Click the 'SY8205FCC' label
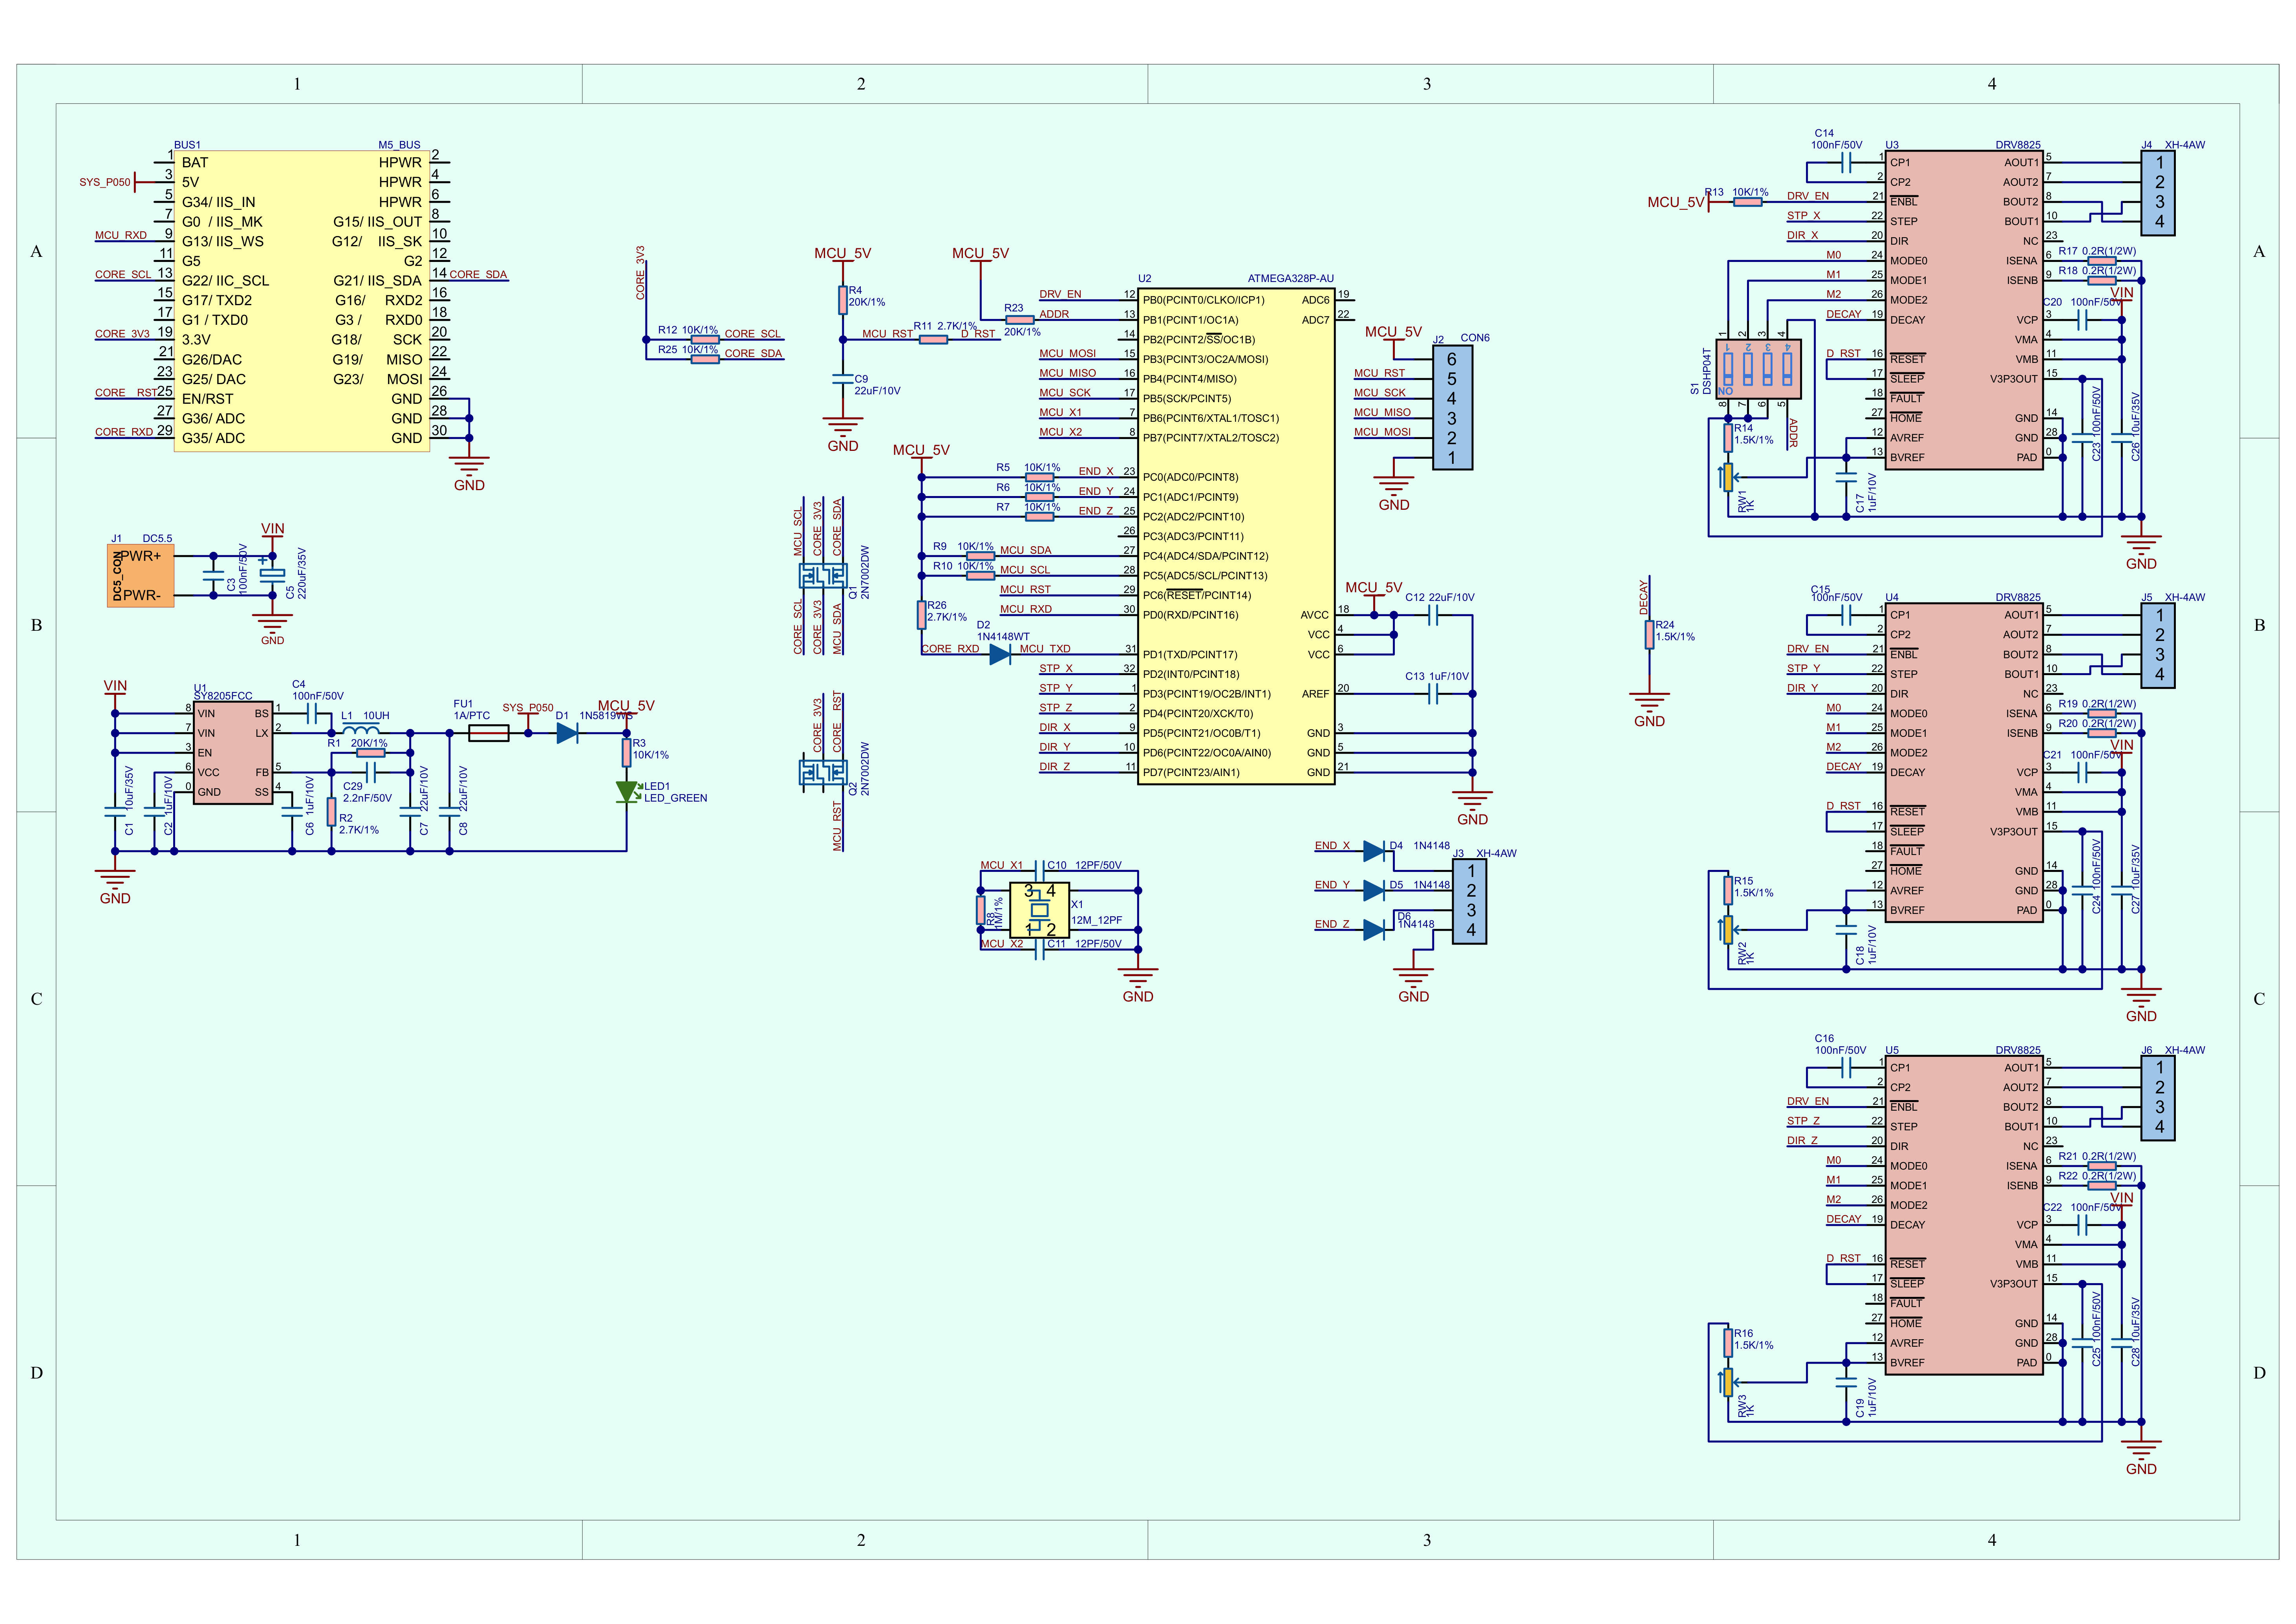The width and height of the screenshot is (2296, 1624). [223, 696]
